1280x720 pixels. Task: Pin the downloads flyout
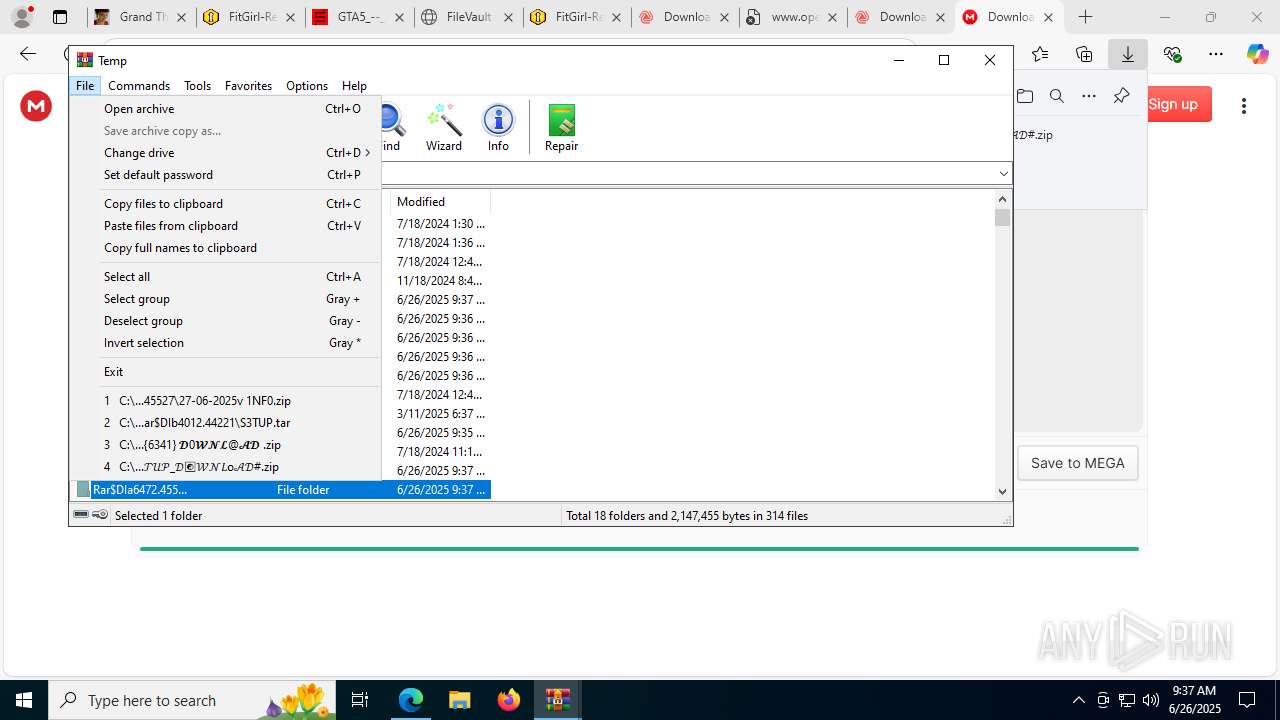point(1121,96)
